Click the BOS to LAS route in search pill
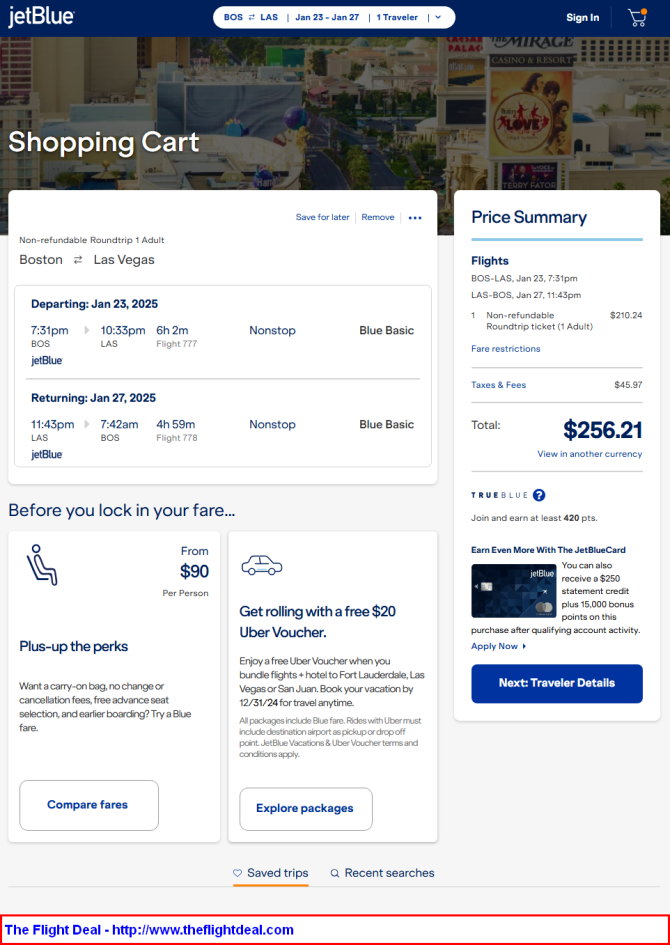Screen dimensions: 670x945 point(251,17)
